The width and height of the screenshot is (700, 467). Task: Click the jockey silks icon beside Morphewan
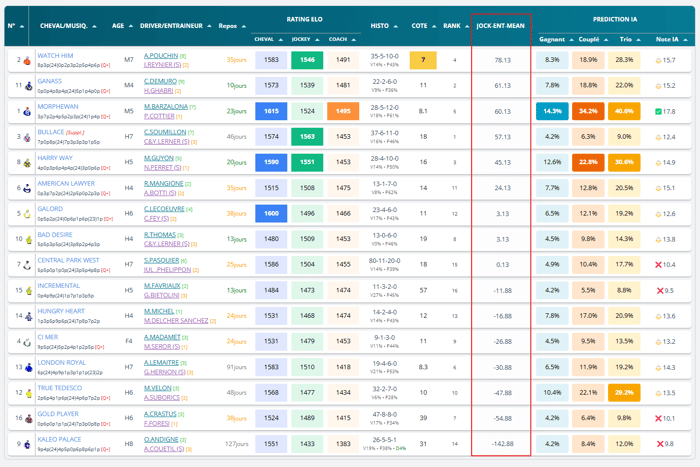click(x=26, y=111)
